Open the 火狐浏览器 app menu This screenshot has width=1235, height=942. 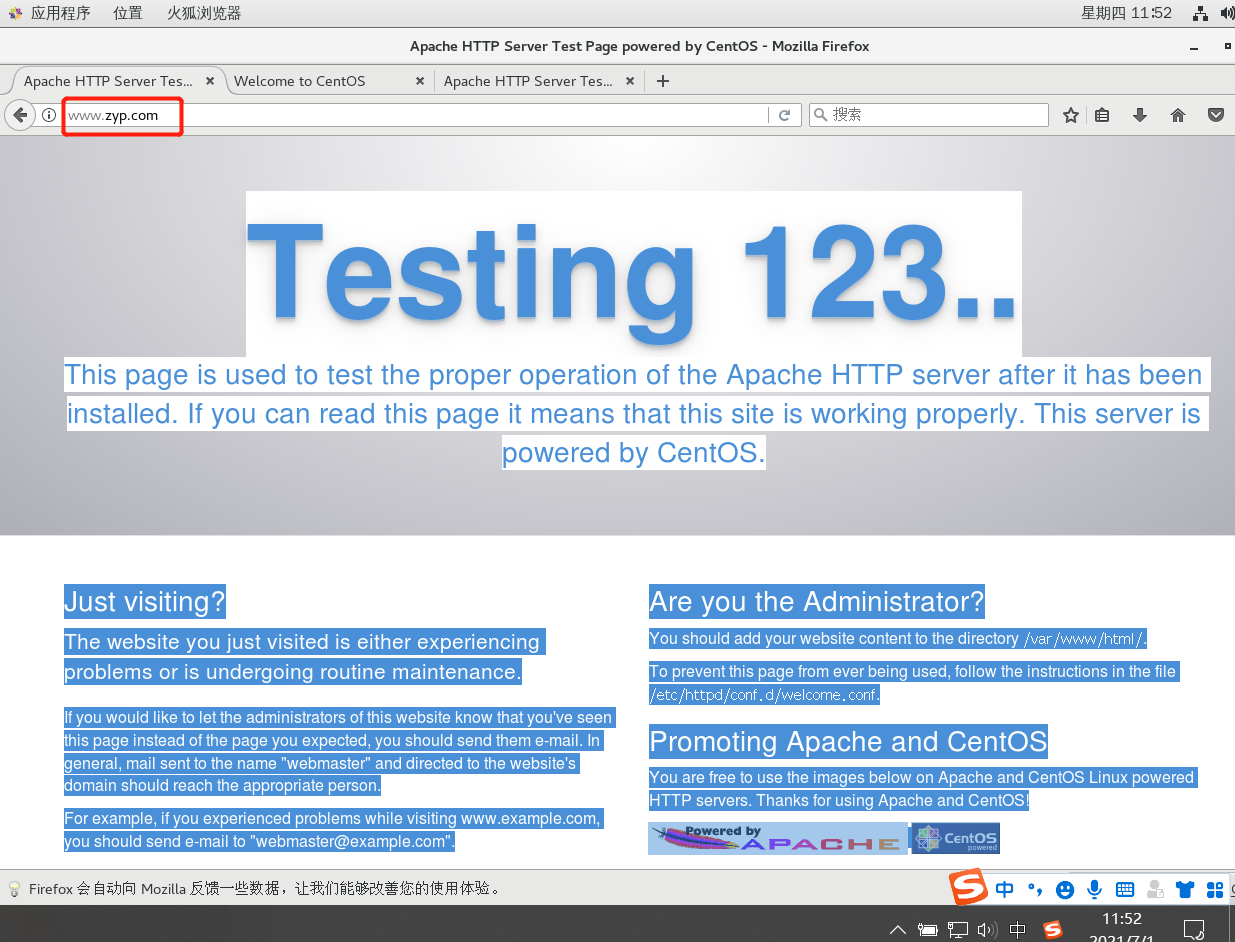[204, 13]
